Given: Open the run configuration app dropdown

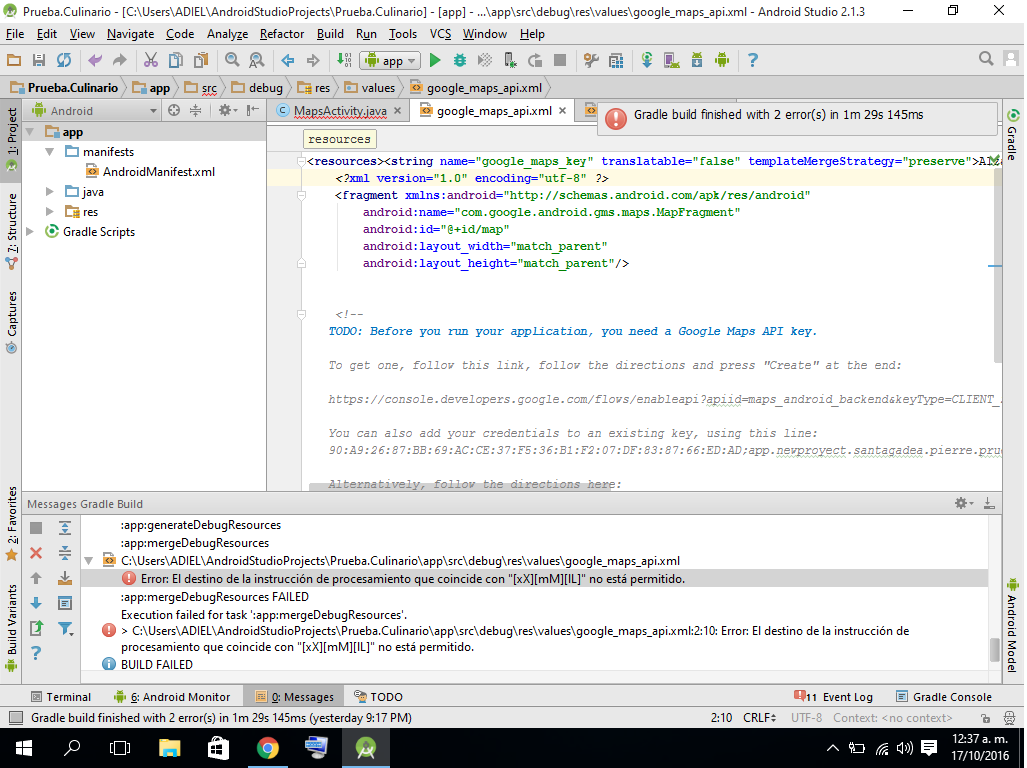Looking at the screenshot, I should point(390,60).
